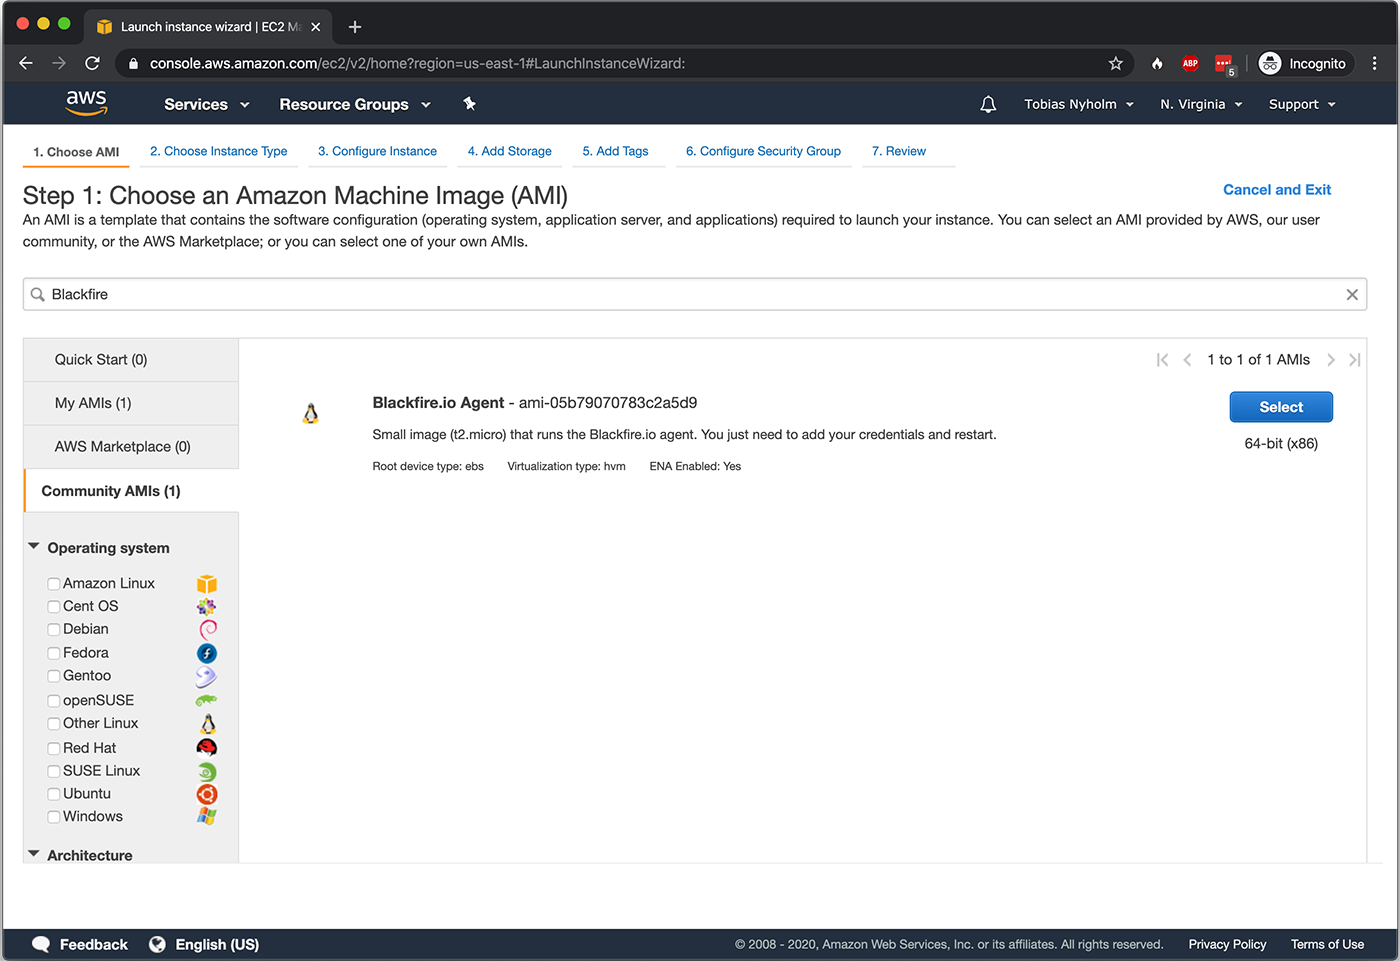The image size is (1400, 961).
Task: Go to next AMI results page
Action: (x=1331, y=360)
